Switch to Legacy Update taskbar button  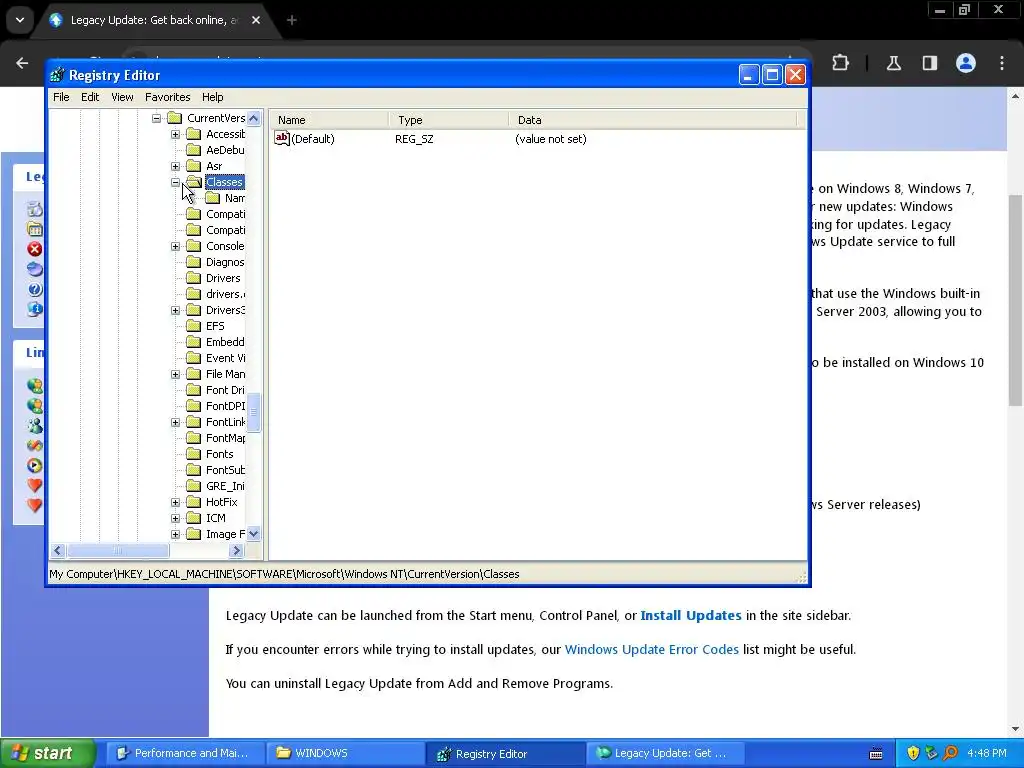point(664,753)
